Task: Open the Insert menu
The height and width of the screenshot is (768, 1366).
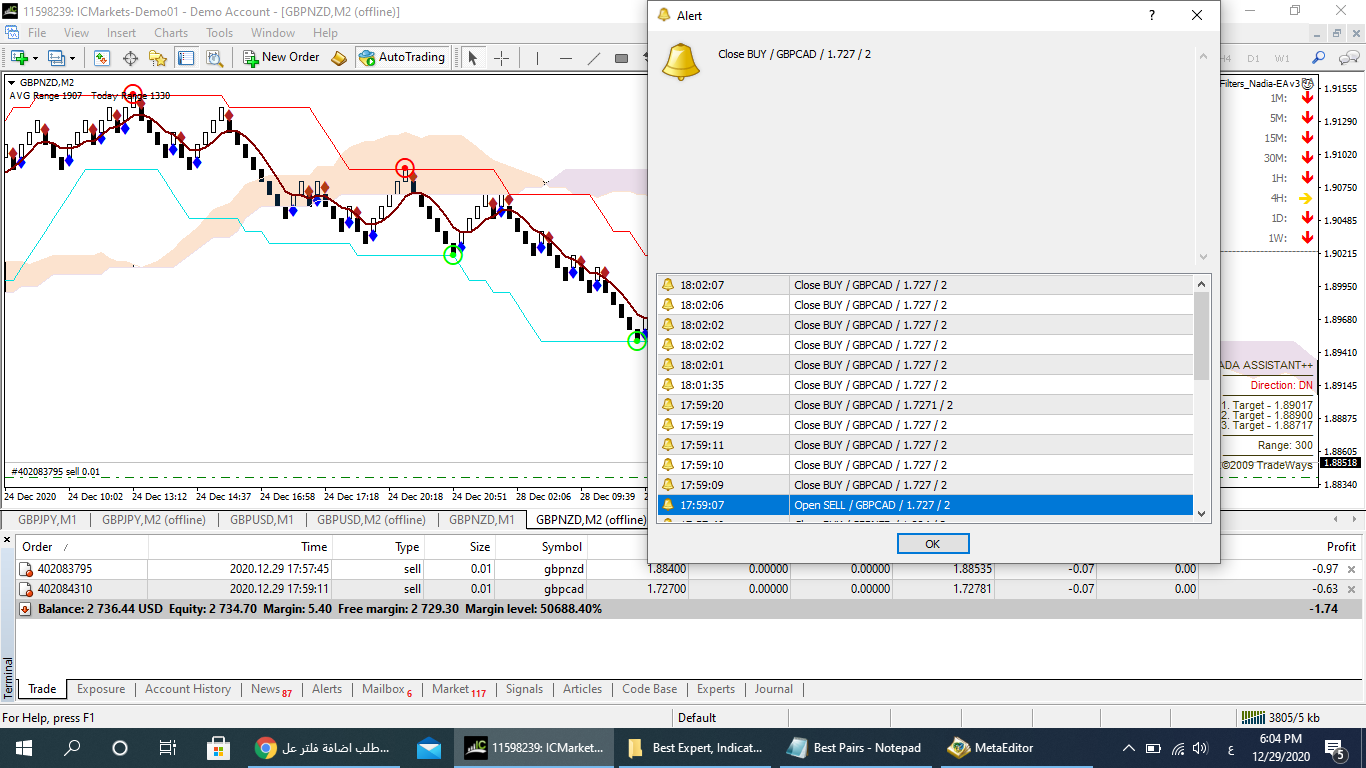Action: pyautogui.click(x=121, y=33)
